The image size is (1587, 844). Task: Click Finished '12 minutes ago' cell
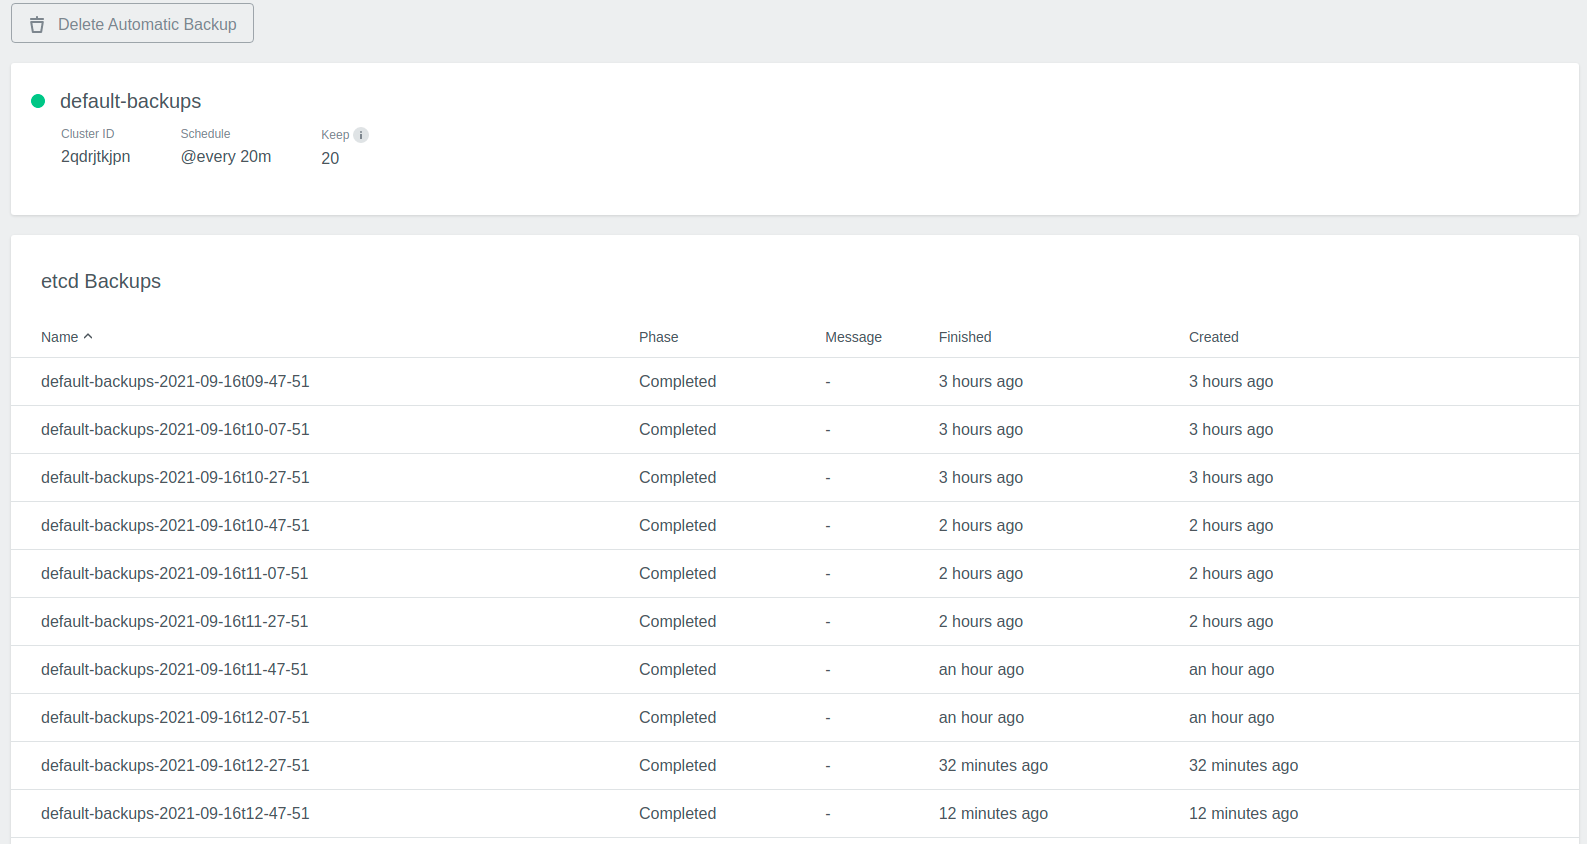[993, 813]
